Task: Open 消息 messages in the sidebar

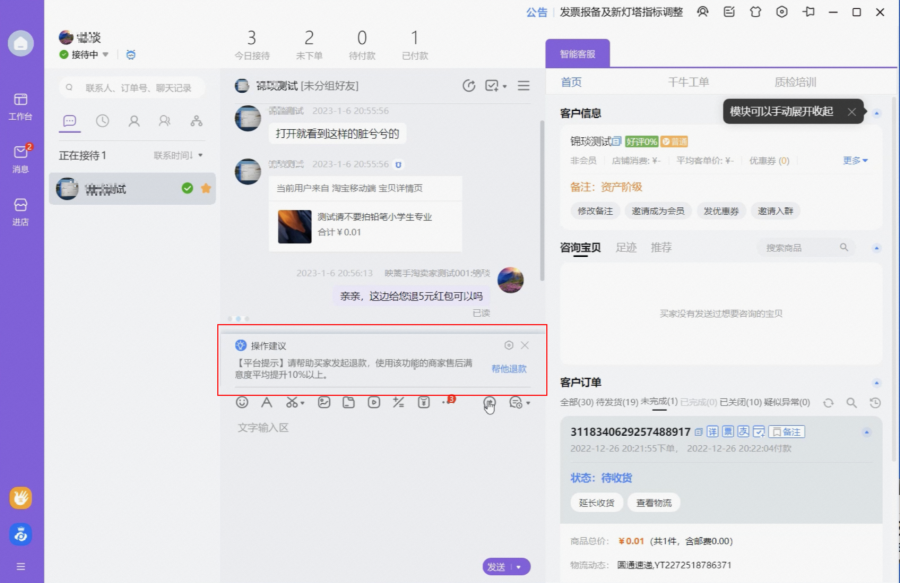Action: [20, 159]
